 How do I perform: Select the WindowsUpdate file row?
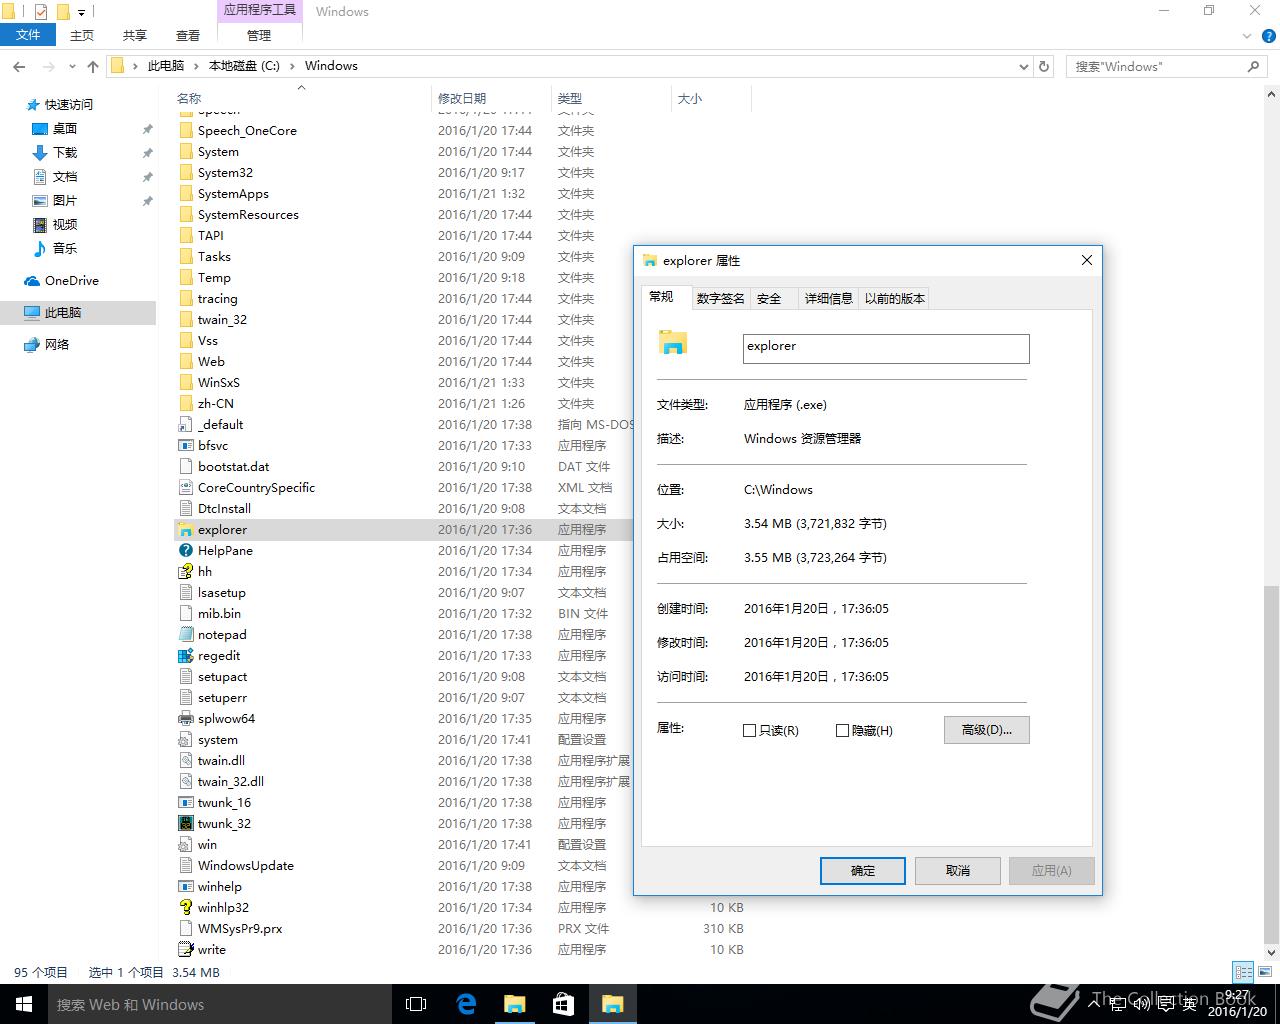pos(404,866)
